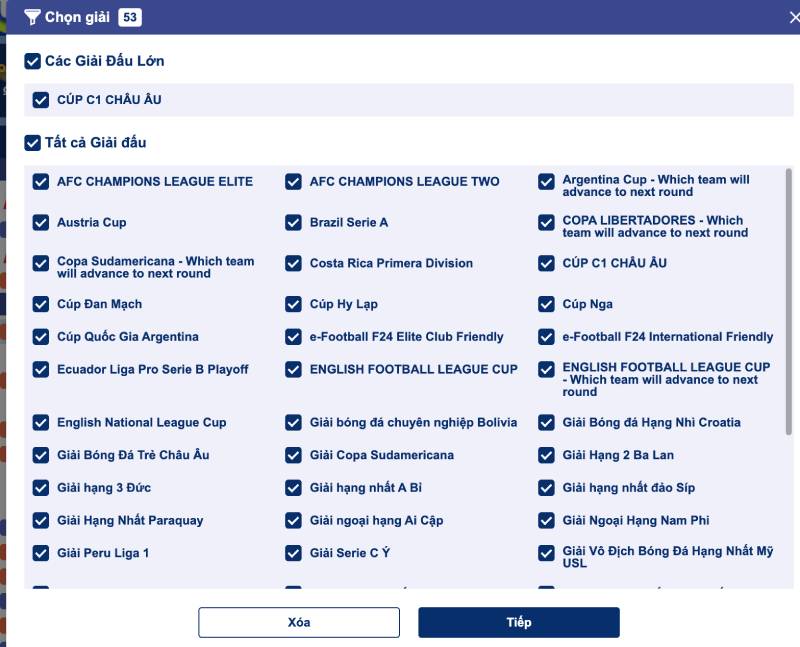800x647 pixels.
Task: Uncheck English National League Cup
Action: [x=41, y=423]
